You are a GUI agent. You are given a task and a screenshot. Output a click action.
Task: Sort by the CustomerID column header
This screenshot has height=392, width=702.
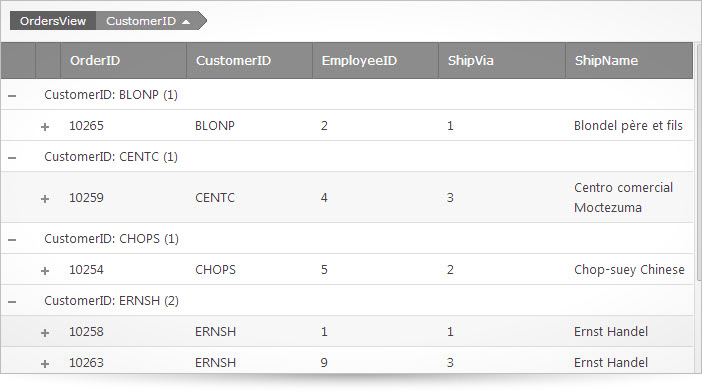(x=249, y=60)
